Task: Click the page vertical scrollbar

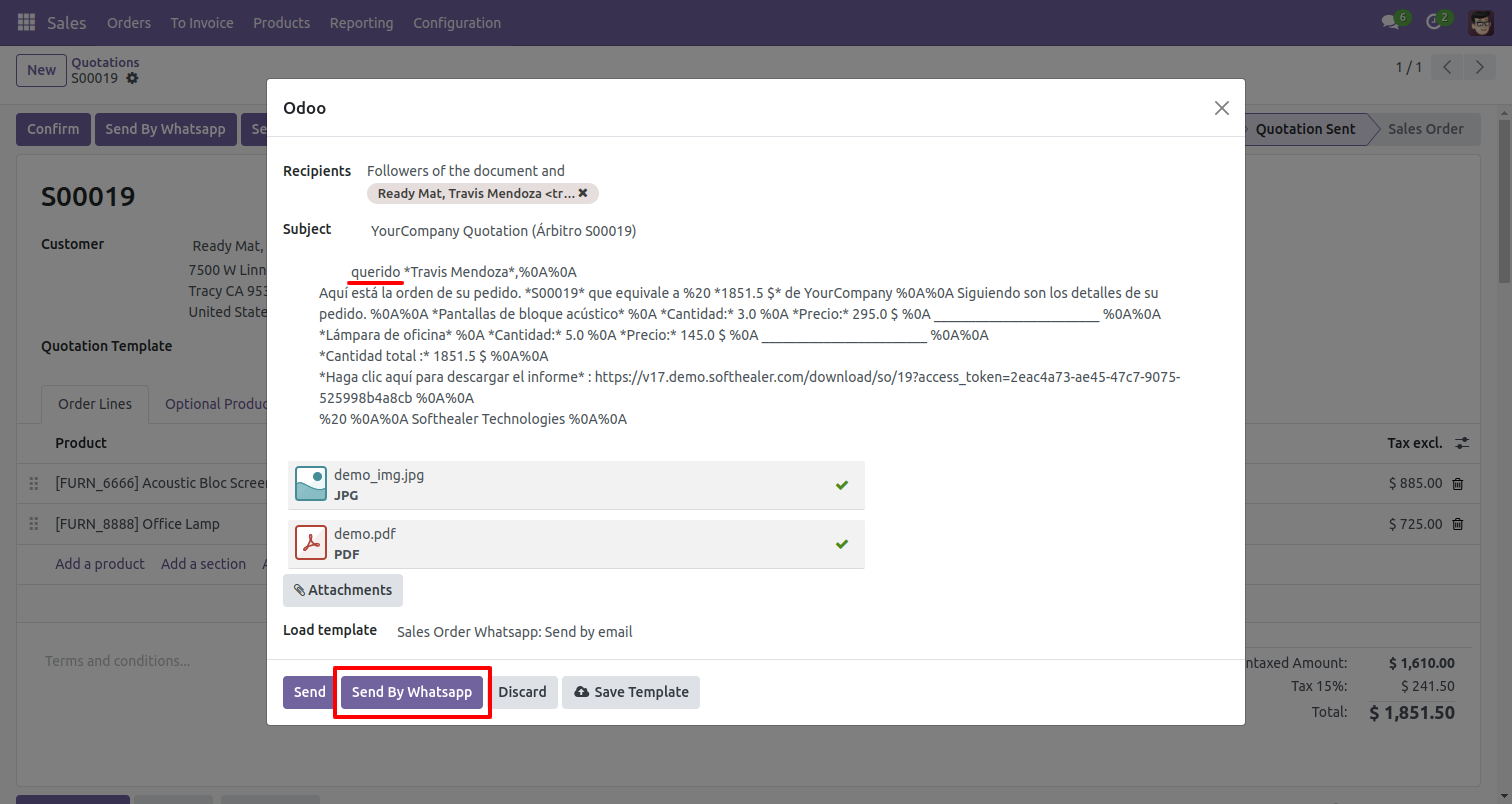Action: tap(1505, 200)
